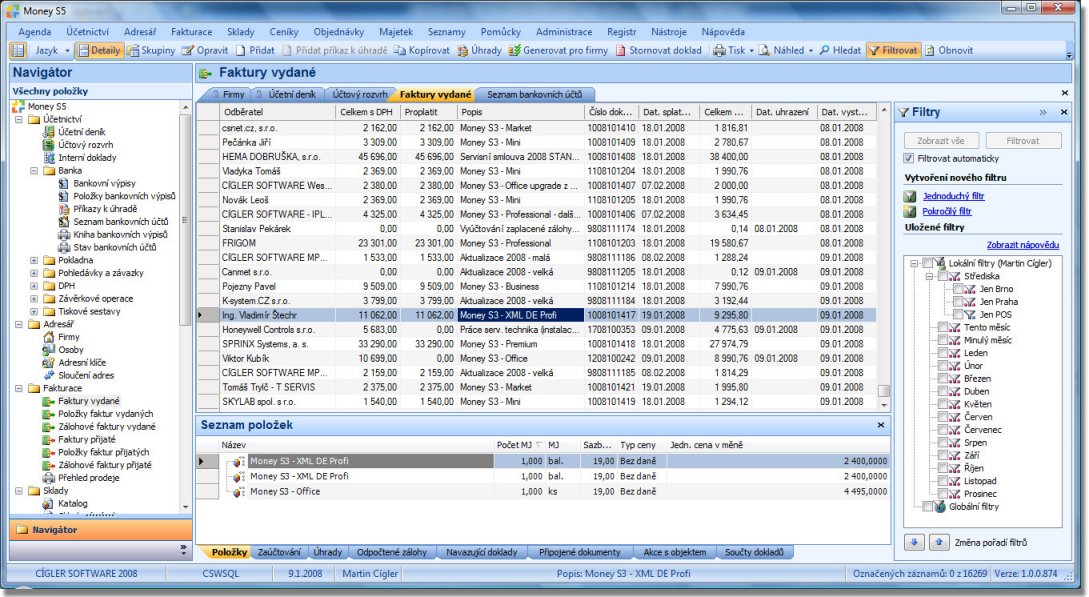Open Firmy under Adresář

pos(68,337)
